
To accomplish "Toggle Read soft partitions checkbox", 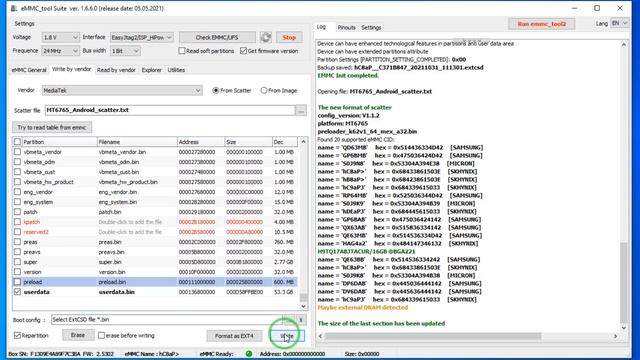I will [x=182, y=51].
